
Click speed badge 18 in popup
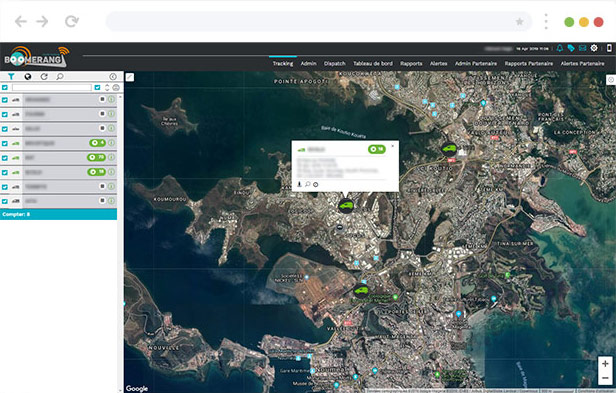click(x=377, y=149)
